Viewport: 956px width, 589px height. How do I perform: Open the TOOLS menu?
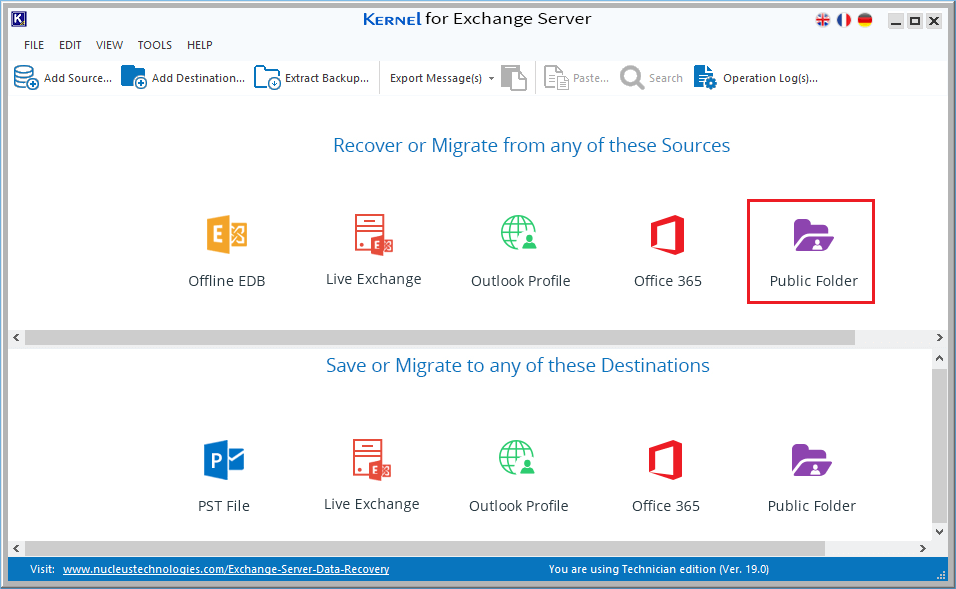click(155, 45)
